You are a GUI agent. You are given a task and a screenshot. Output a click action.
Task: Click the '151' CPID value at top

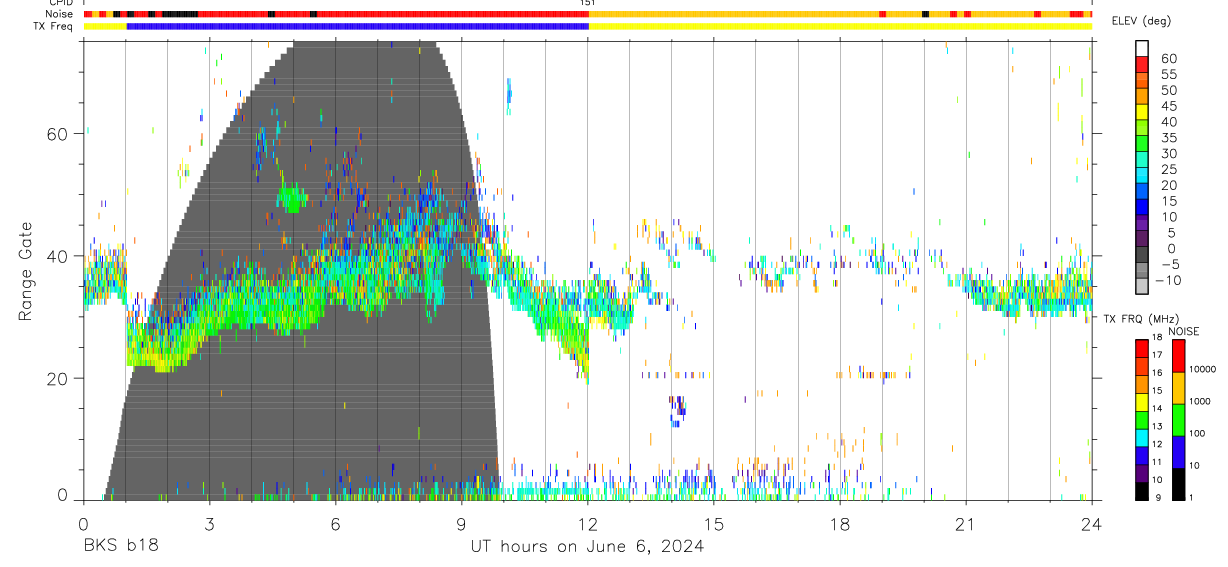[588, 3]
